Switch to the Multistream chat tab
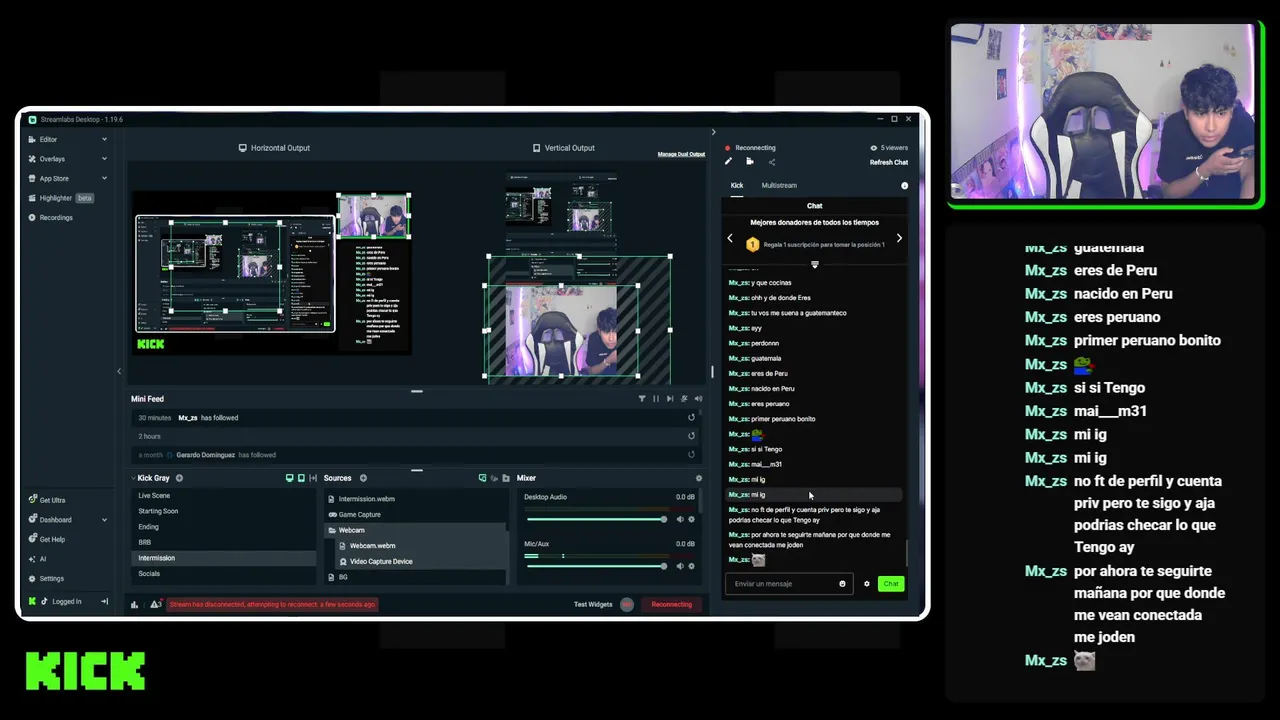The width and height of the screenshot is (1280, 720). pyautogui.click(x=779, y=185)
